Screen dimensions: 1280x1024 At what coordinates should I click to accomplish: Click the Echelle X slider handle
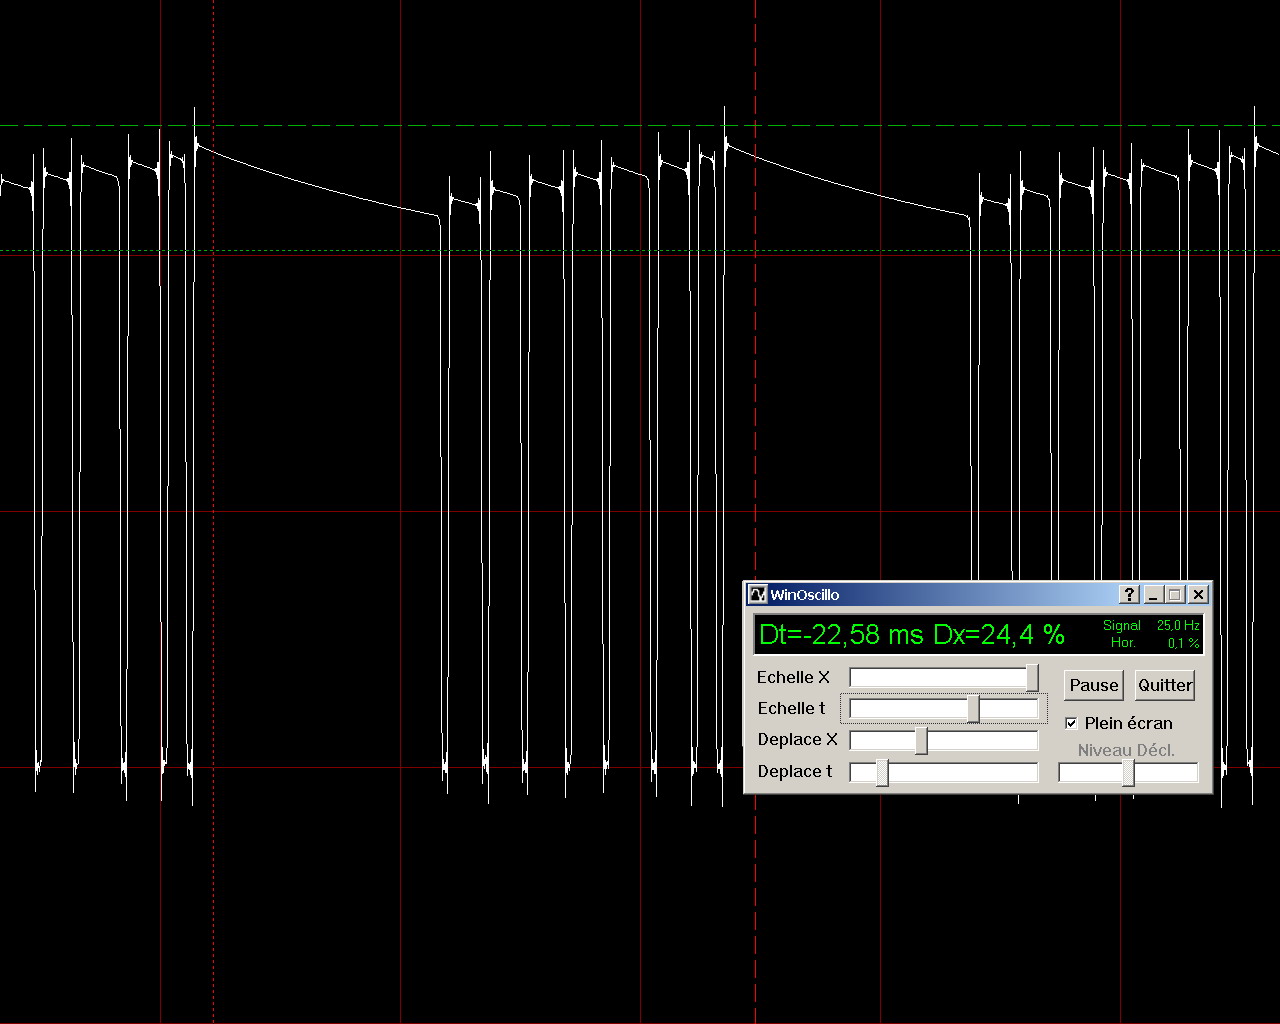click(1032, 678)
